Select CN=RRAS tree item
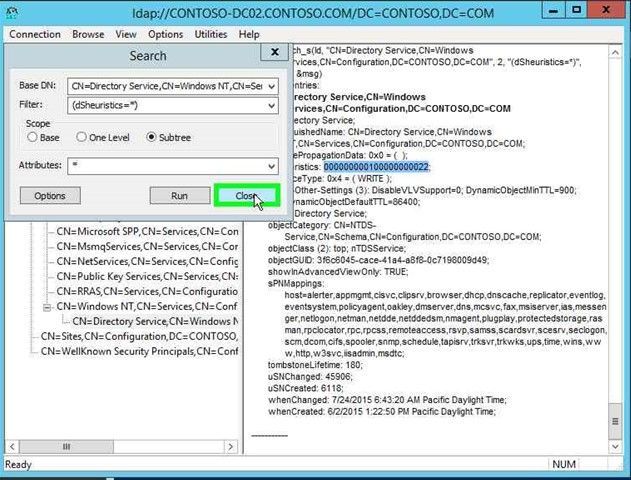Image resolution: width=631 pixels, height=480 pixels. coord(147,291)
